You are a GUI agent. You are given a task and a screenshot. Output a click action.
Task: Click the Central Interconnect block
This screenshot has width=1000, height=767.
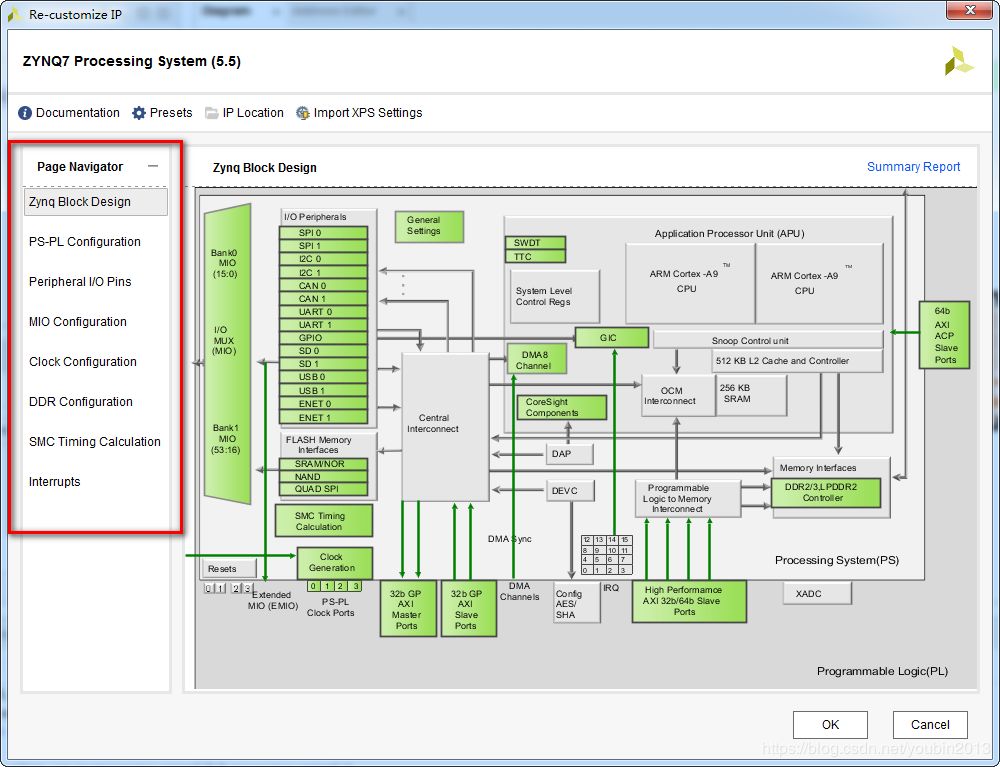click(x=445, y=427)
